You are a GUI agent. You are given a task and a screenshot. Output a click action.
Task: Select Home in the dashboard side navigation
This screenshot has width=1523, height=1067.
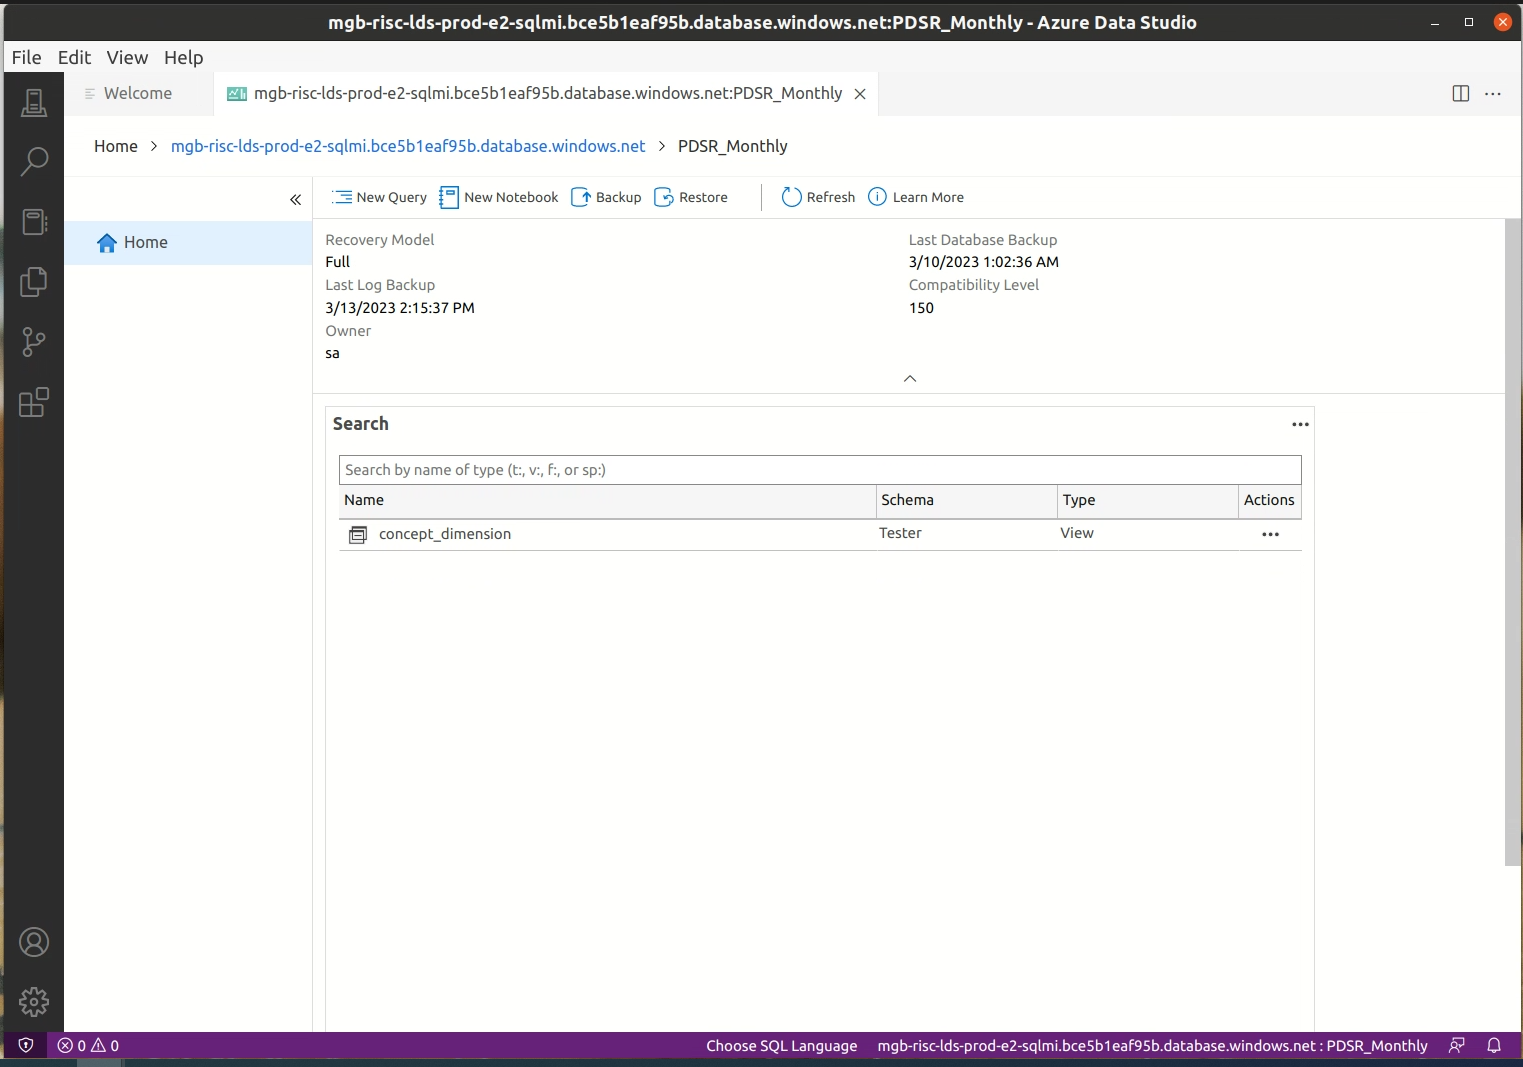coord(188,243)
